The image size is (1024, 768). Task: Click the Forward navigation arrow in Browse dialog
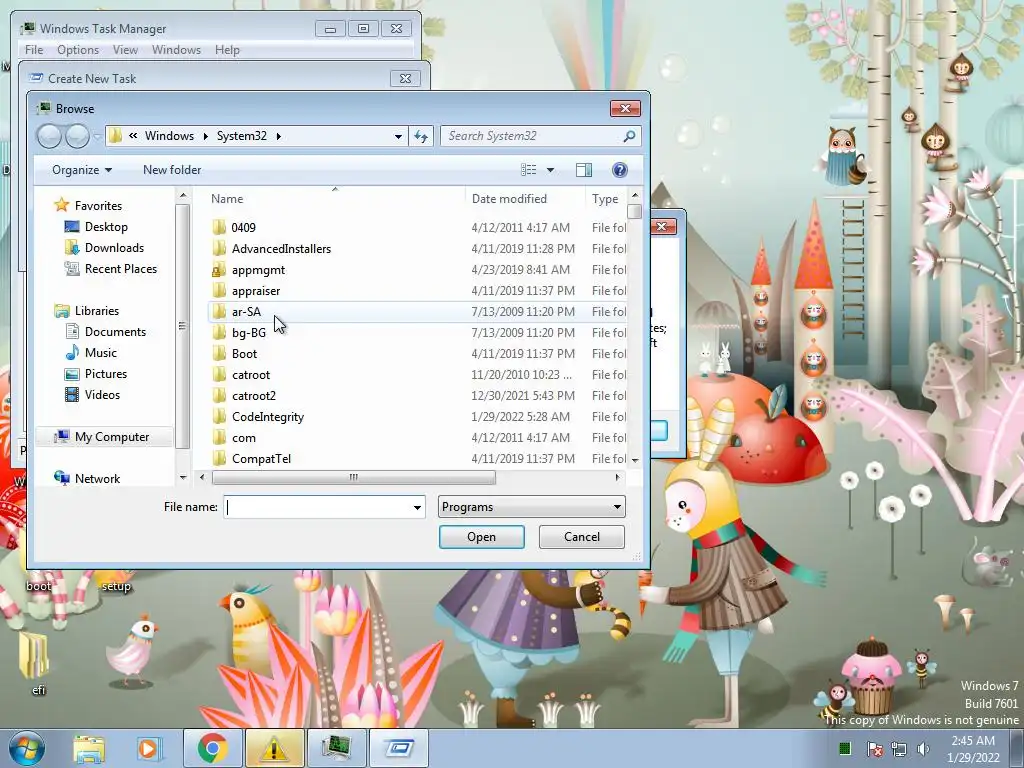click(77, 136)
